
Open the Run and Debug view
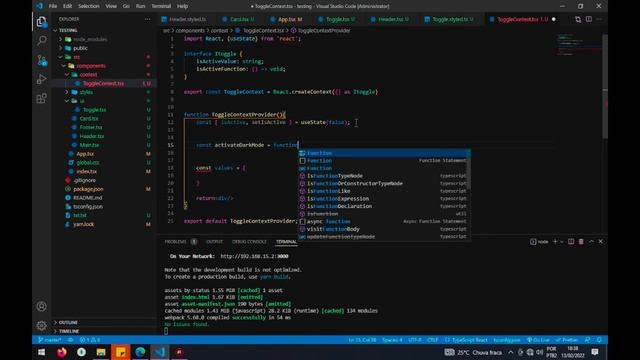point(41,79)
